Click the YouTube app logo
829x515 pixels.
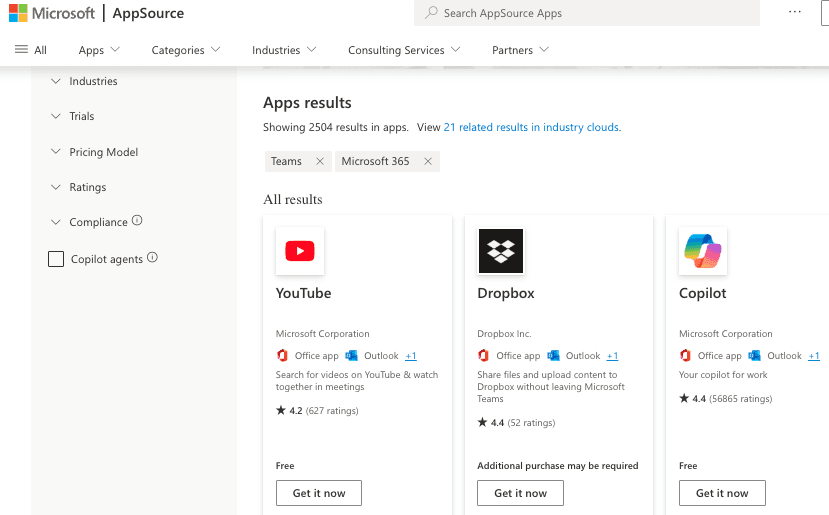[300, 251]
